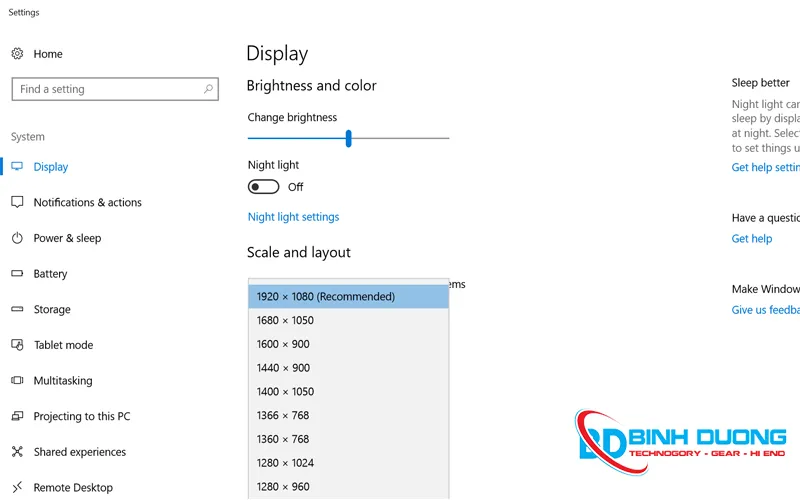This screenshot has height=500, width=800.
Task: Open the Battery settings page
Action: pos(50,274)
